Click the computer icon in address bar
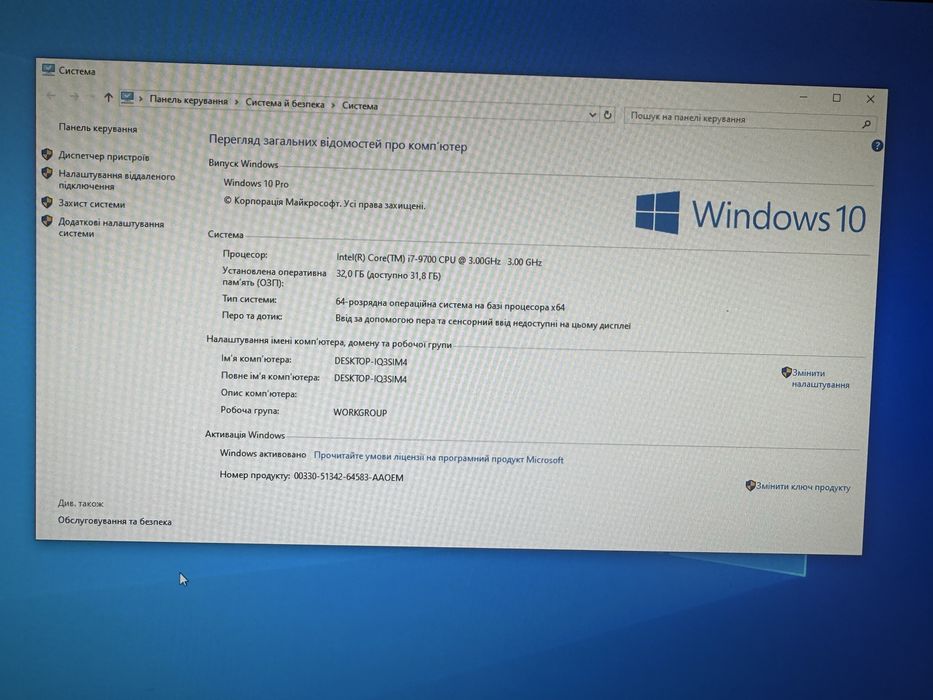The width and height of the screenshot is (933, 700). click(x=127, y=97)
